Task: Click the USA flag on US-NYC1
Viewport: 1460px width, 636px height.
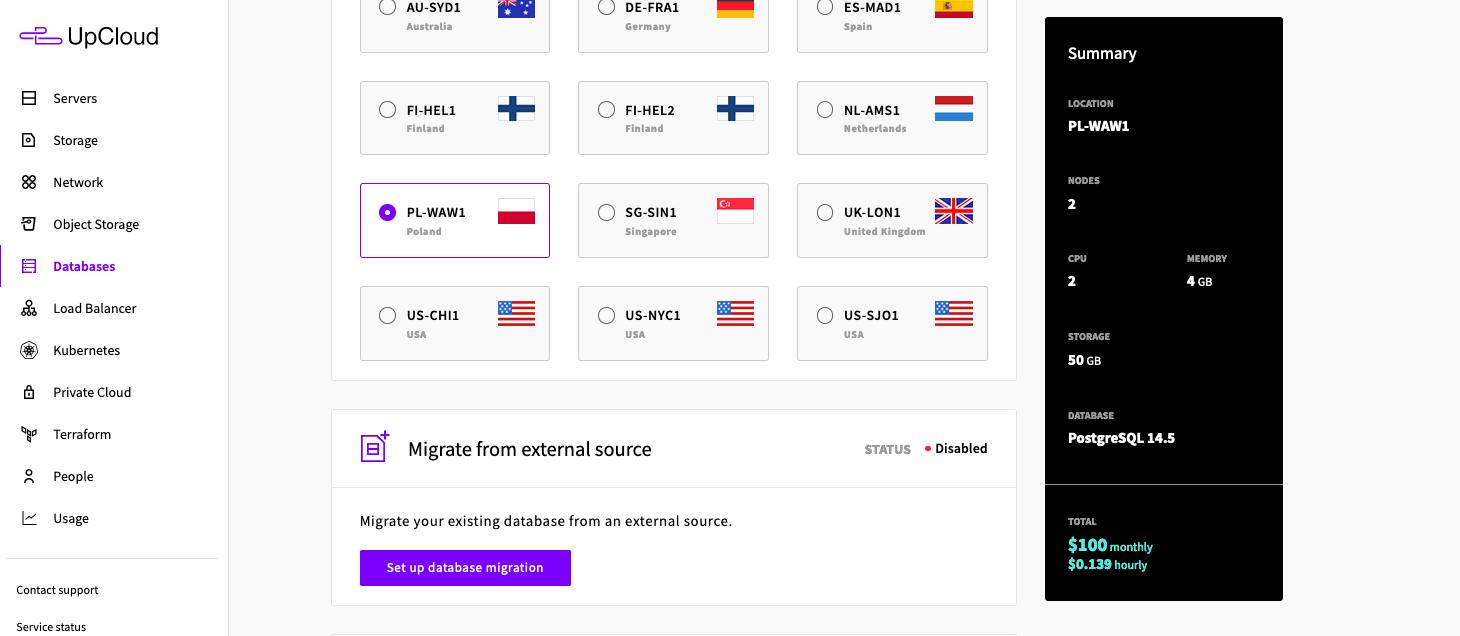Action: (735, 314)
